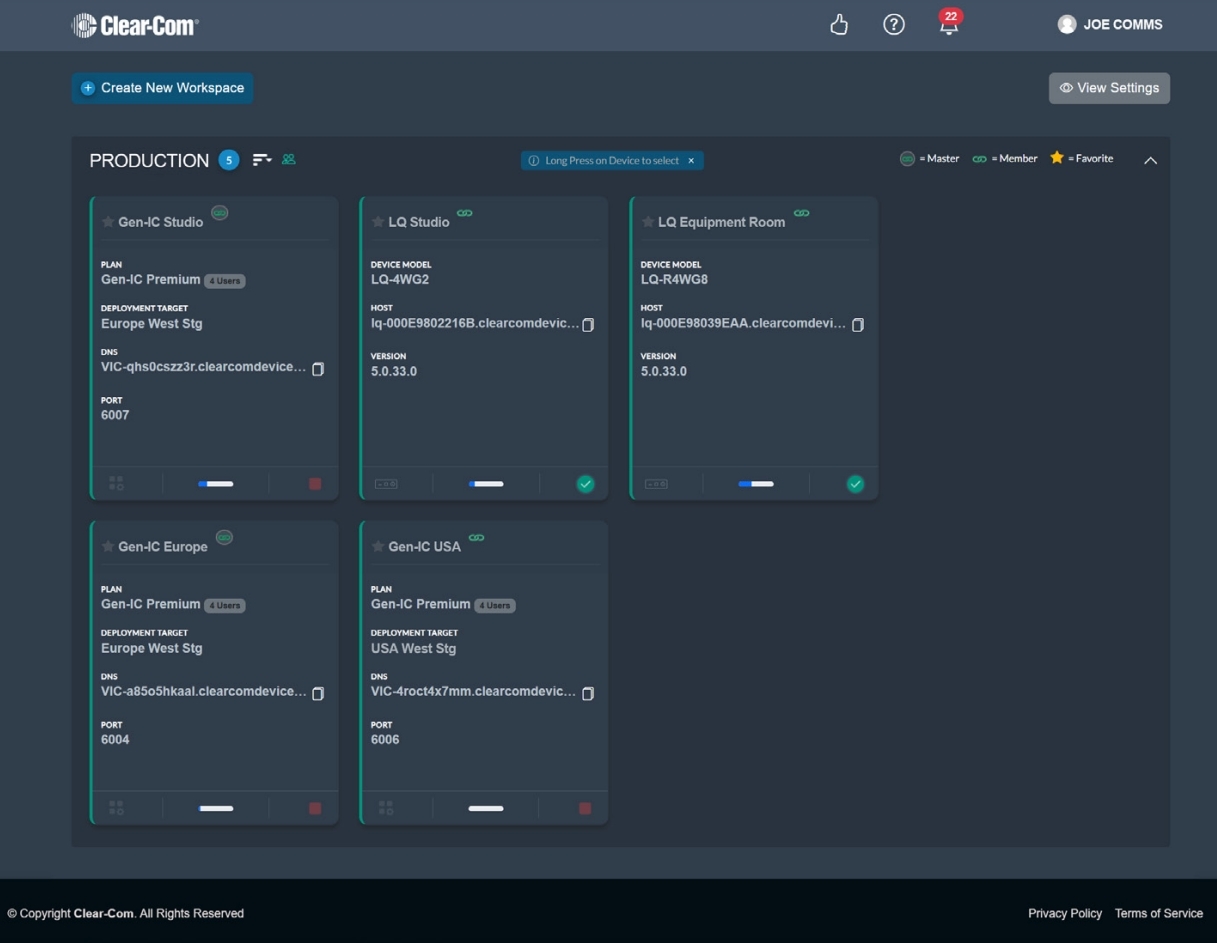The height and width of the screenshot is (943, 1217).
Task: Click the progress bar on LQ Equipment Room card
Action: coord(756,484)
